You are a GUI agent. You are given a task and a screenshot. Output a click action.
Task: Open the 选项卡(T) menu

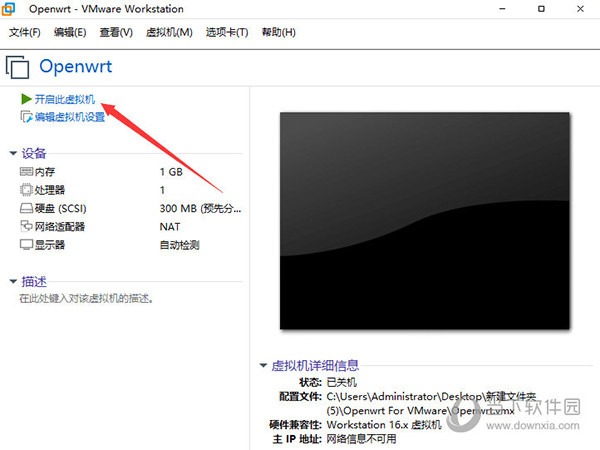227,33
